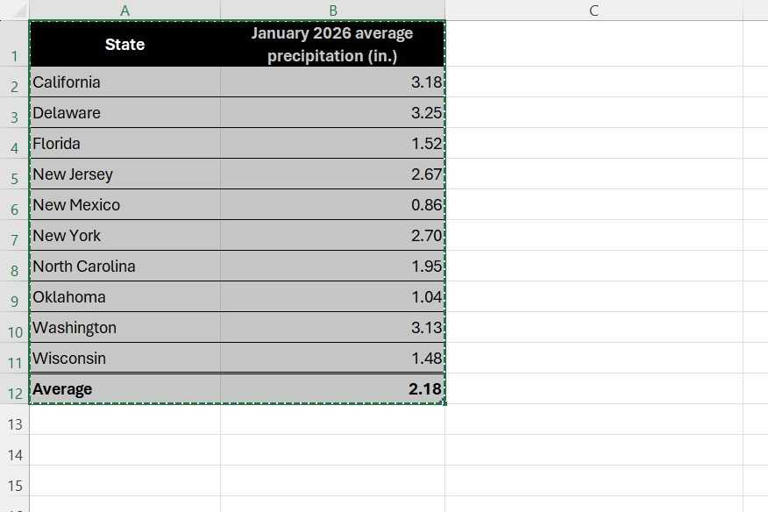This screenshot has width=768, height=512.
Task: Select the average result 2.18
Action: pos(333,389)
